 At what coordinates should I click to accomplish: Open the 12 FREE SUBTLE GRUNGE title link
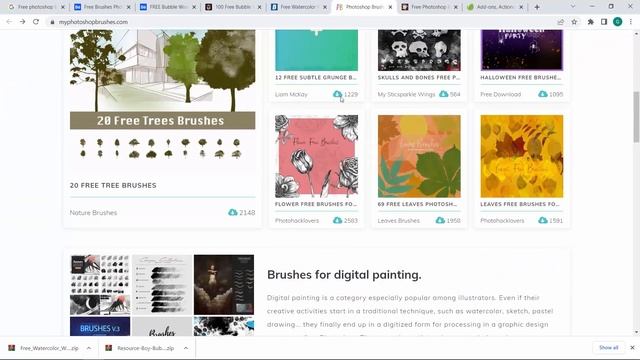(316, 78)
